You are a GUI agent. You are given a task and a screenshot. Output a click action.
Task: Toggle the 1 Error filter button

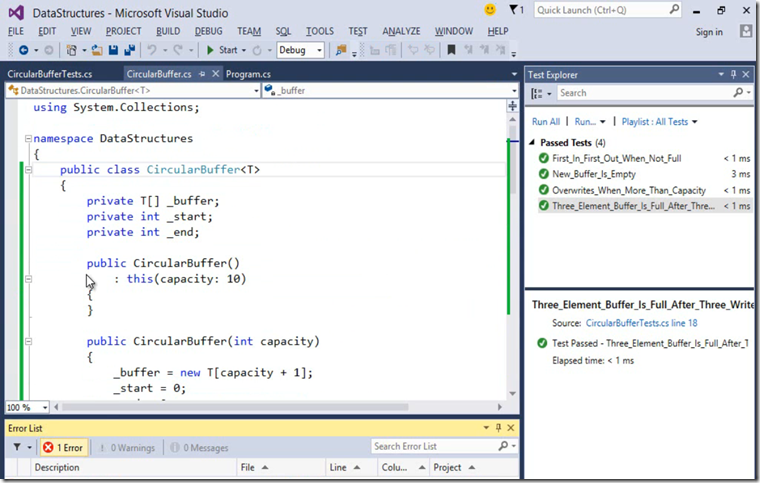[63, 448]
